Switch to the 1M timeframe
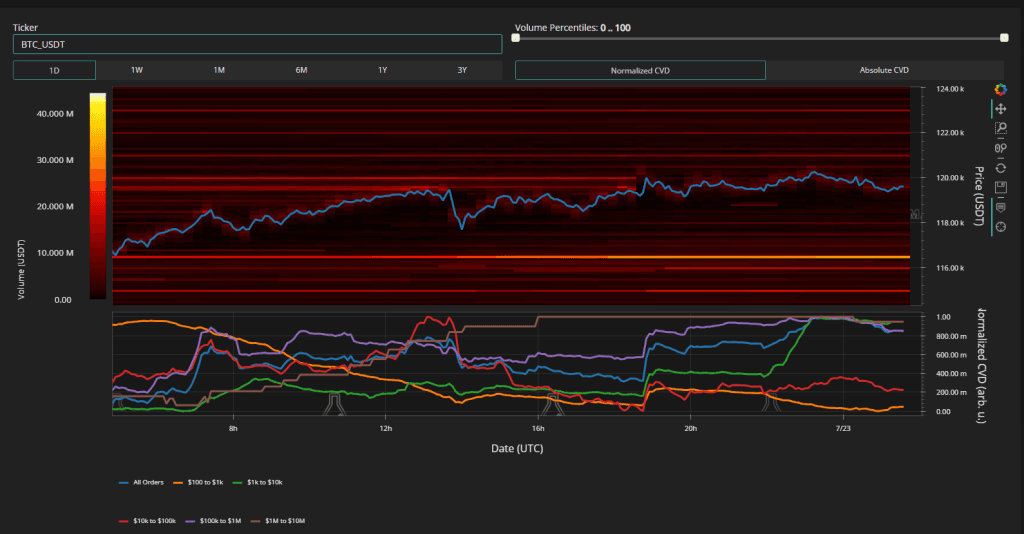The image size is (1024, 534). click(x=219, y=70)
